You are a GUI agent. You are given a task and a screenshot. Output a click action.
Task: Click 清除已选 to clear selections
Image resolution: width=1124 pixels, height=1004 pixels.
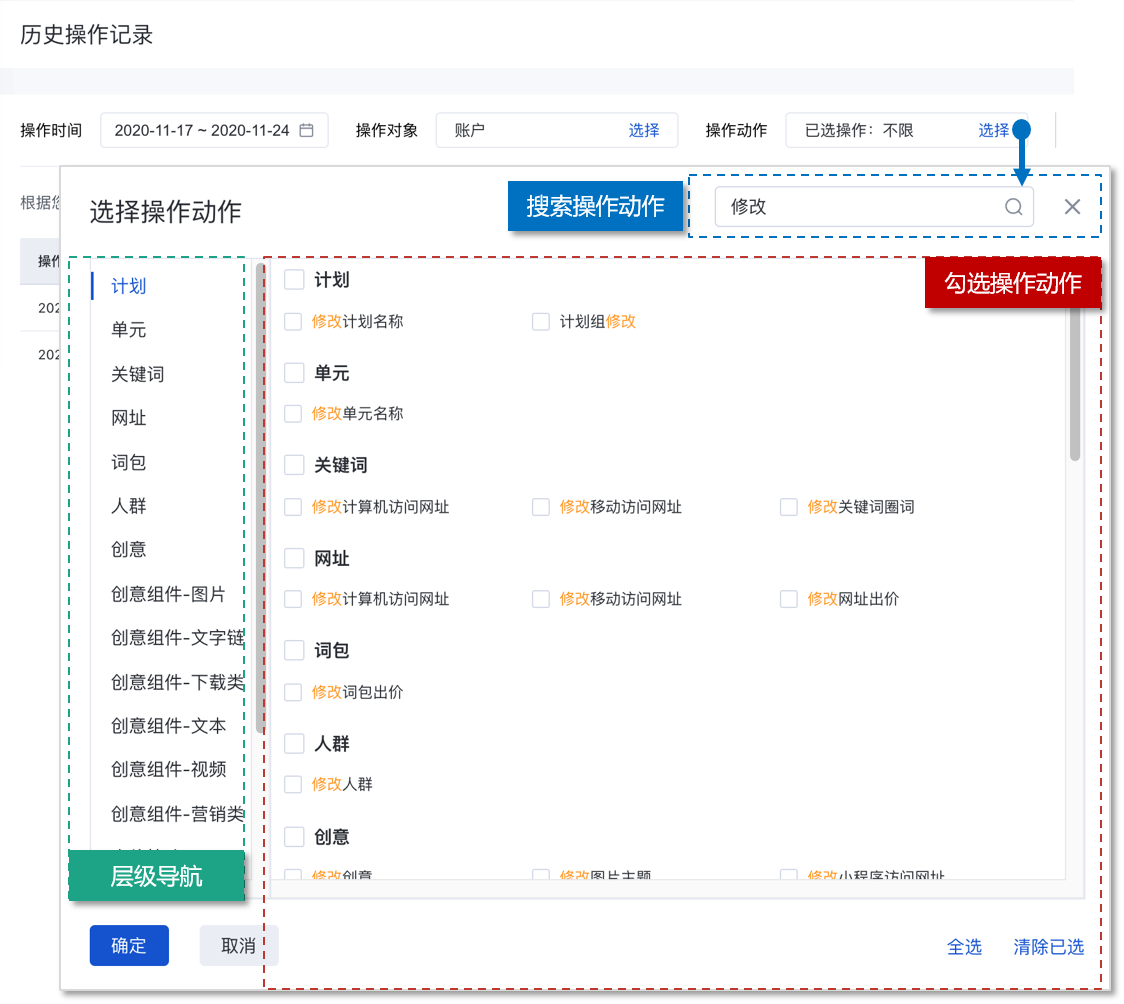coord(1048,947)
